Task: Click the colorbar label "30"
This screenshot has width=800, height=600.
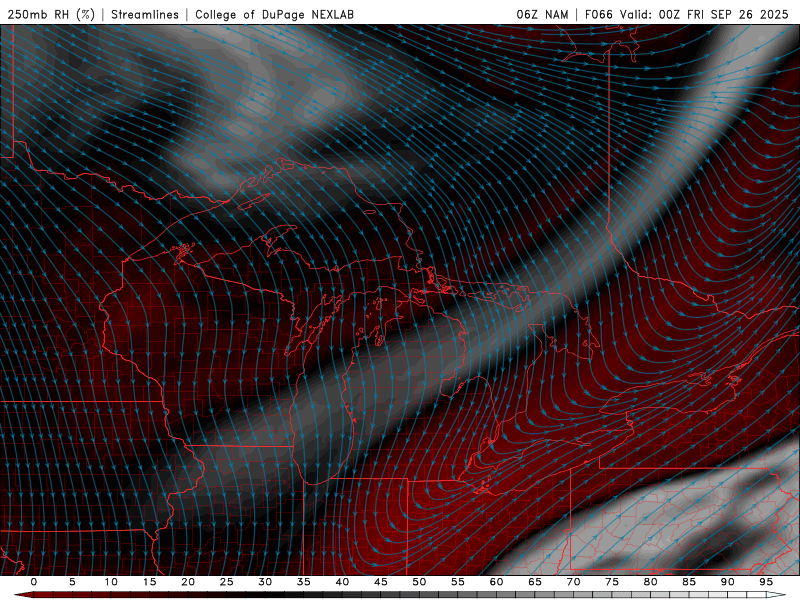Action: 265,582
